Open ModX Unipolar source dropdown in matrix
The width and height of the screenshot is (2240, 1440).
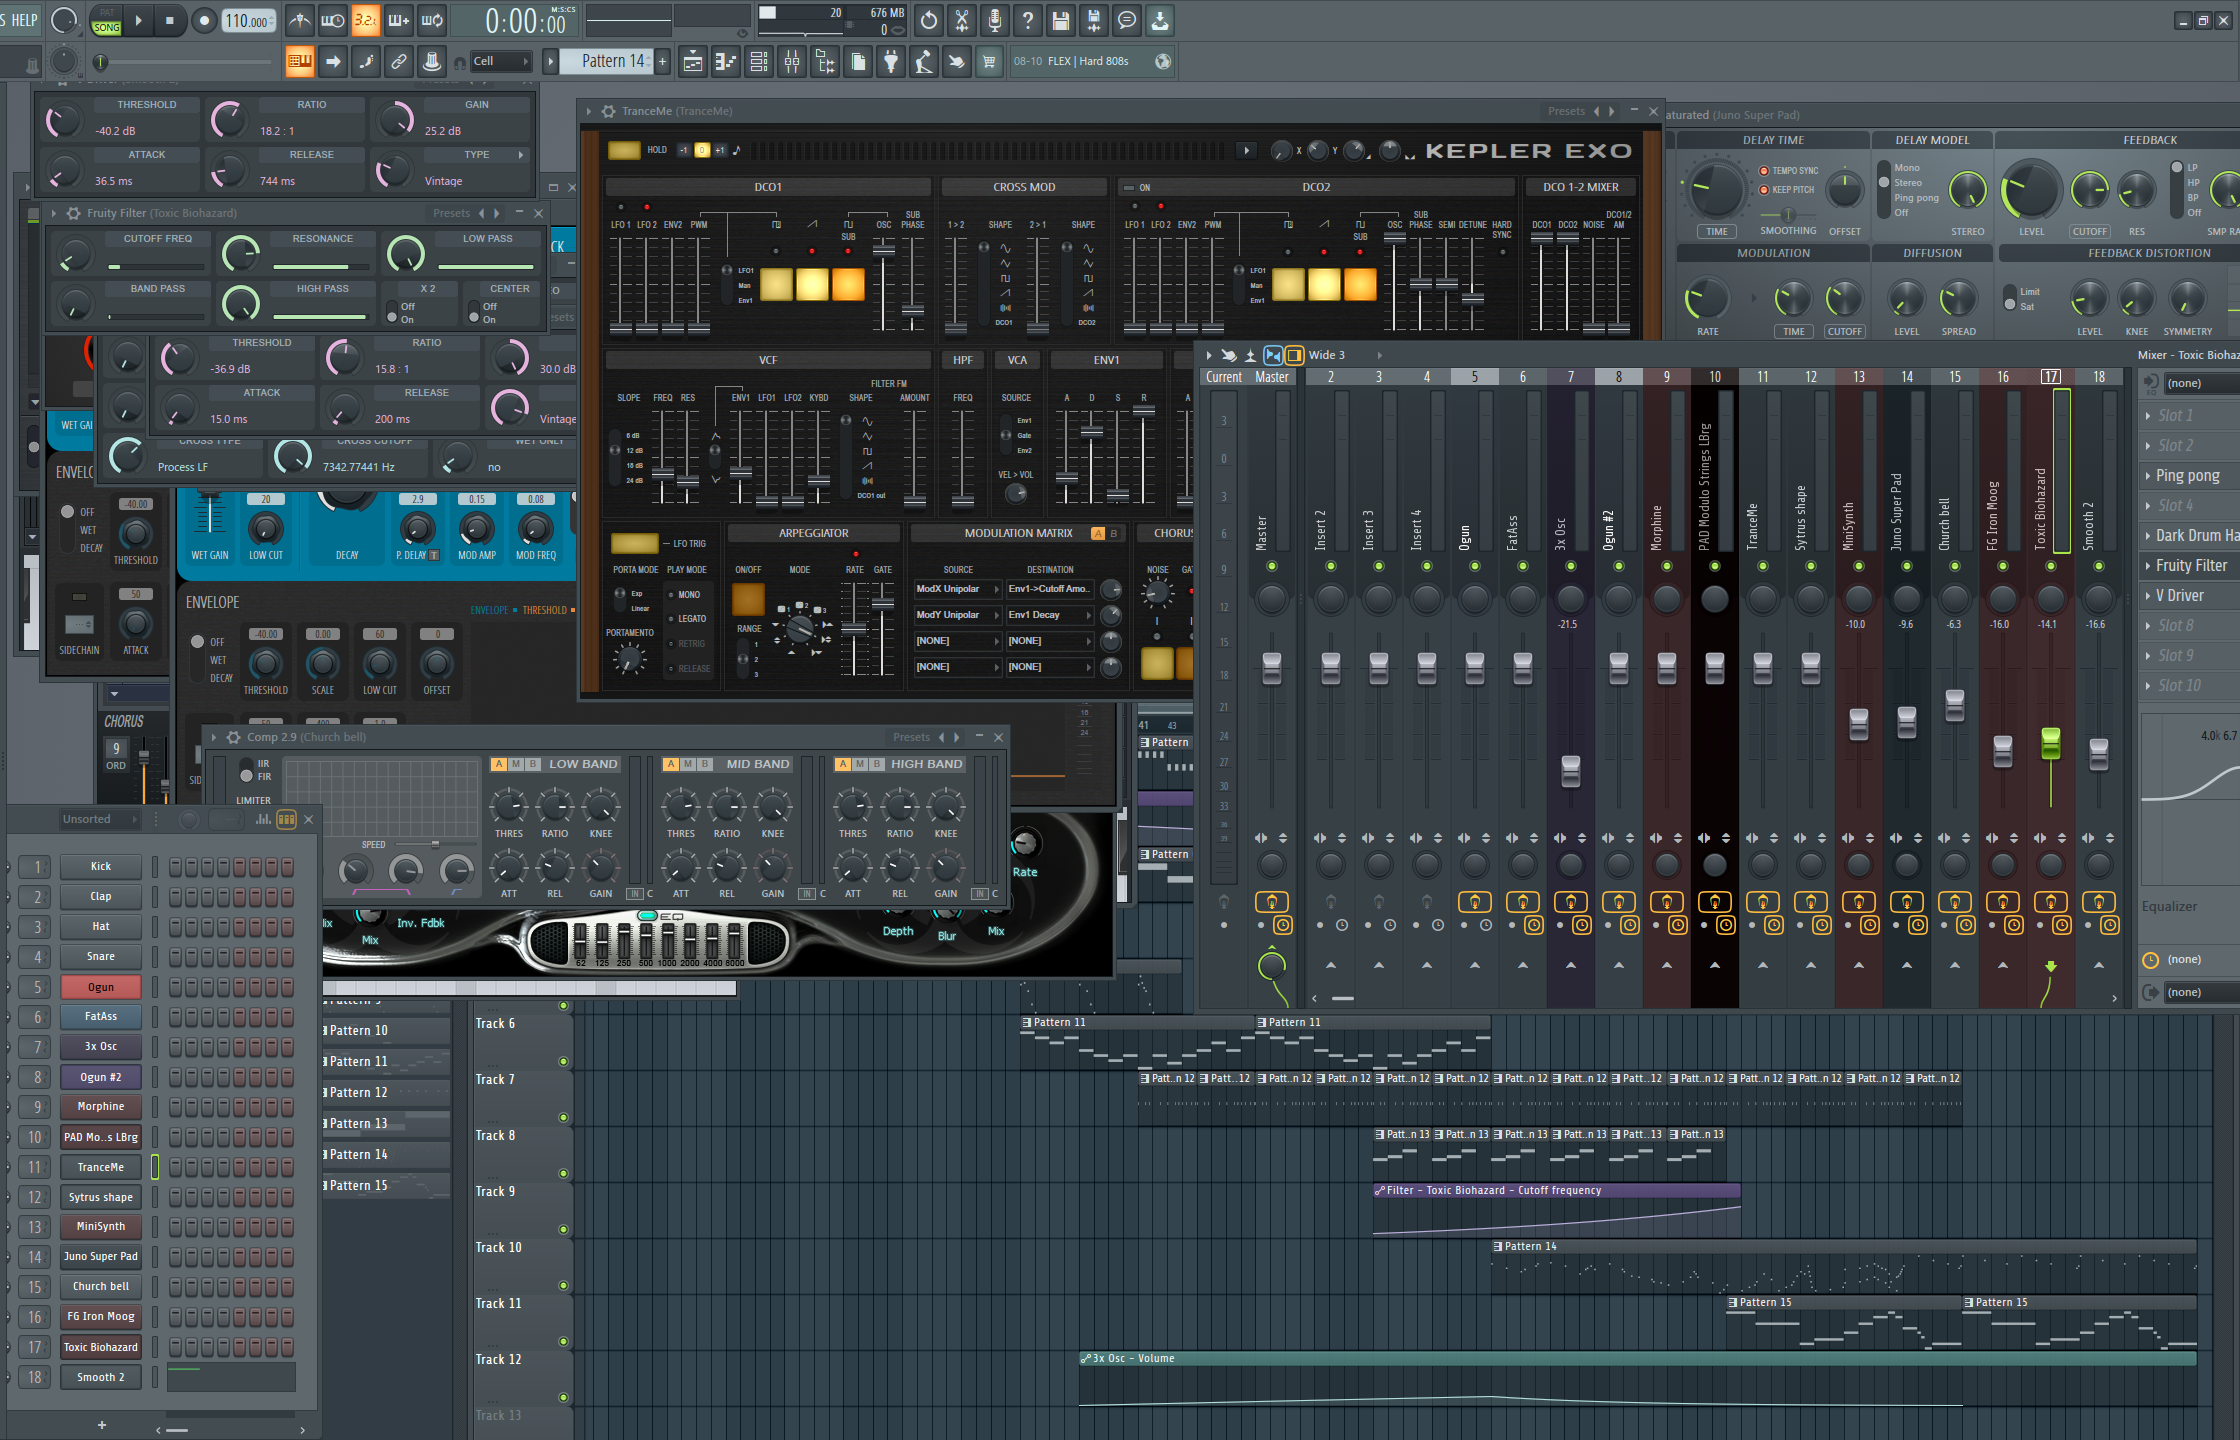tap(957, 589)
